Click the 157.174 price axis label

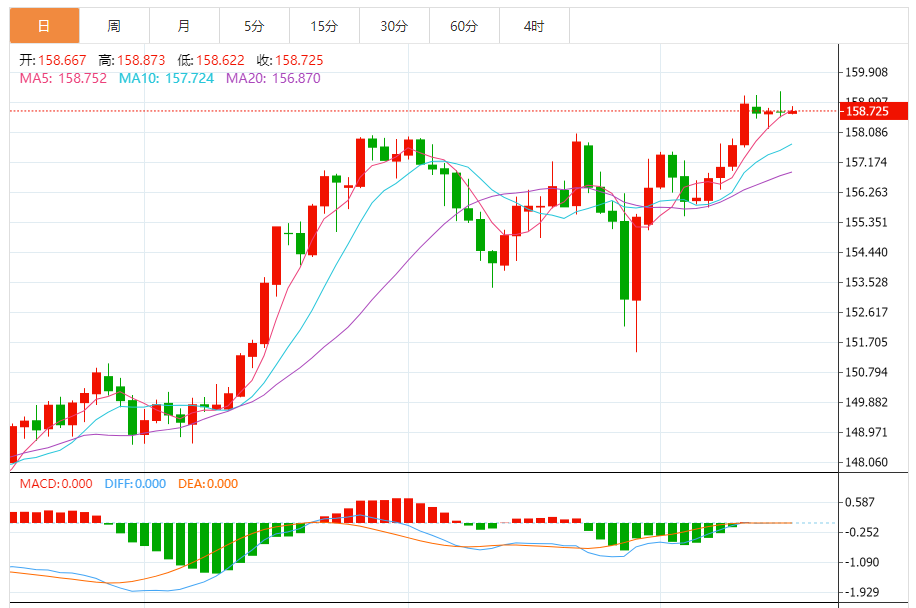pyautogui.click(x=866, y=162)
